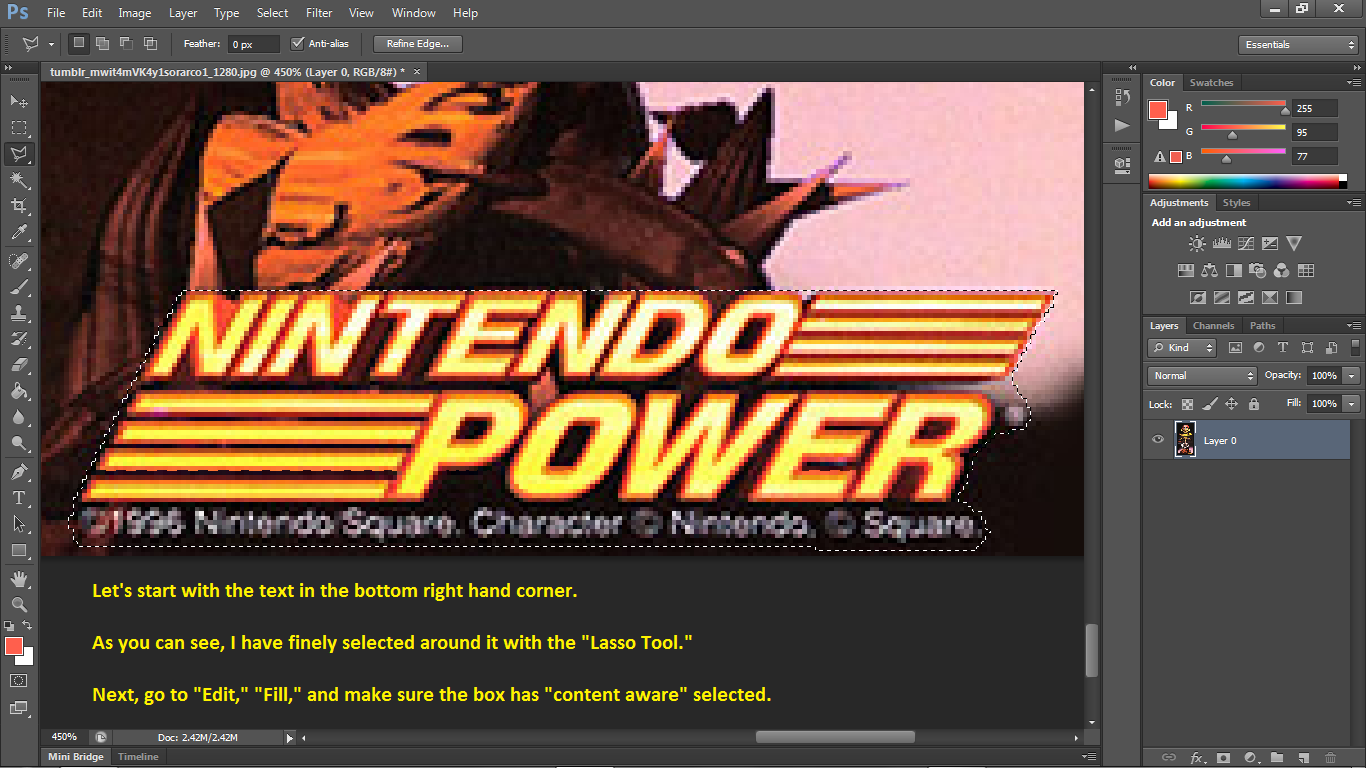Add a Brightness/Contrast adjustment

point(1197,243)
